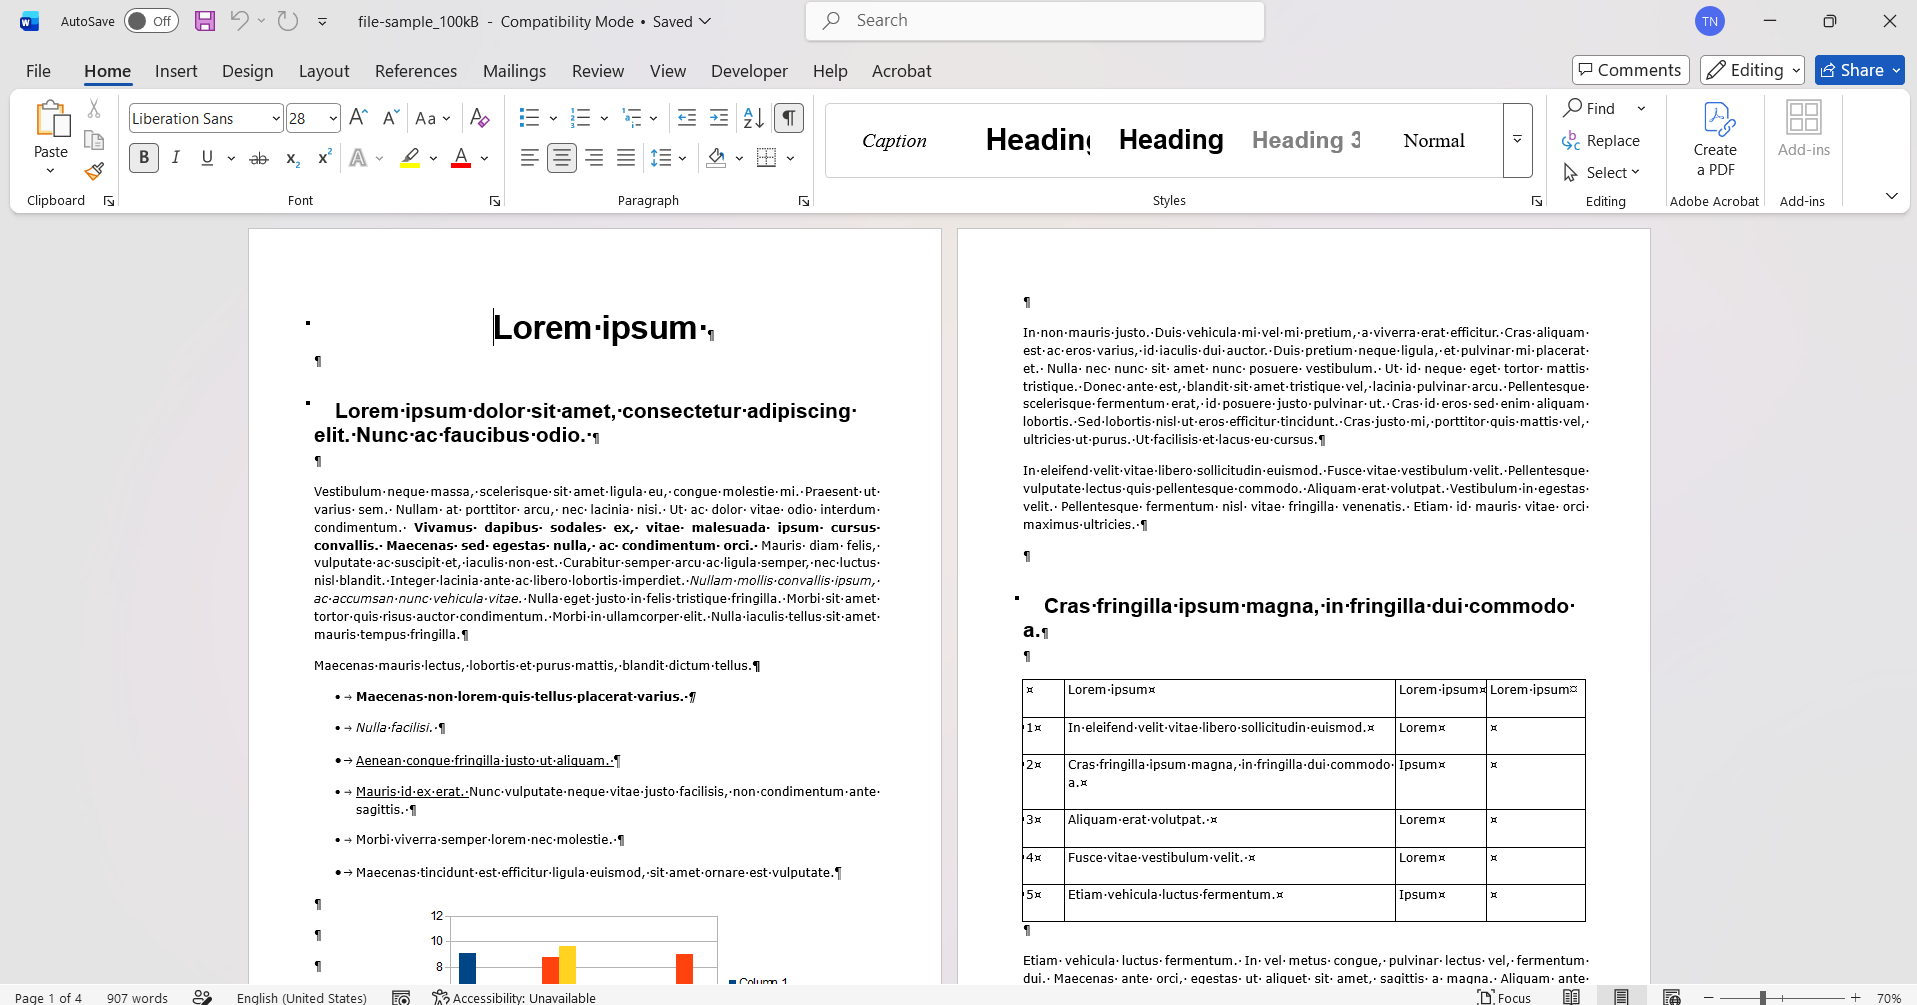Expand the Numbering list dropdown
Viewport: 1917px width, 1005px height.
point(604,118)
